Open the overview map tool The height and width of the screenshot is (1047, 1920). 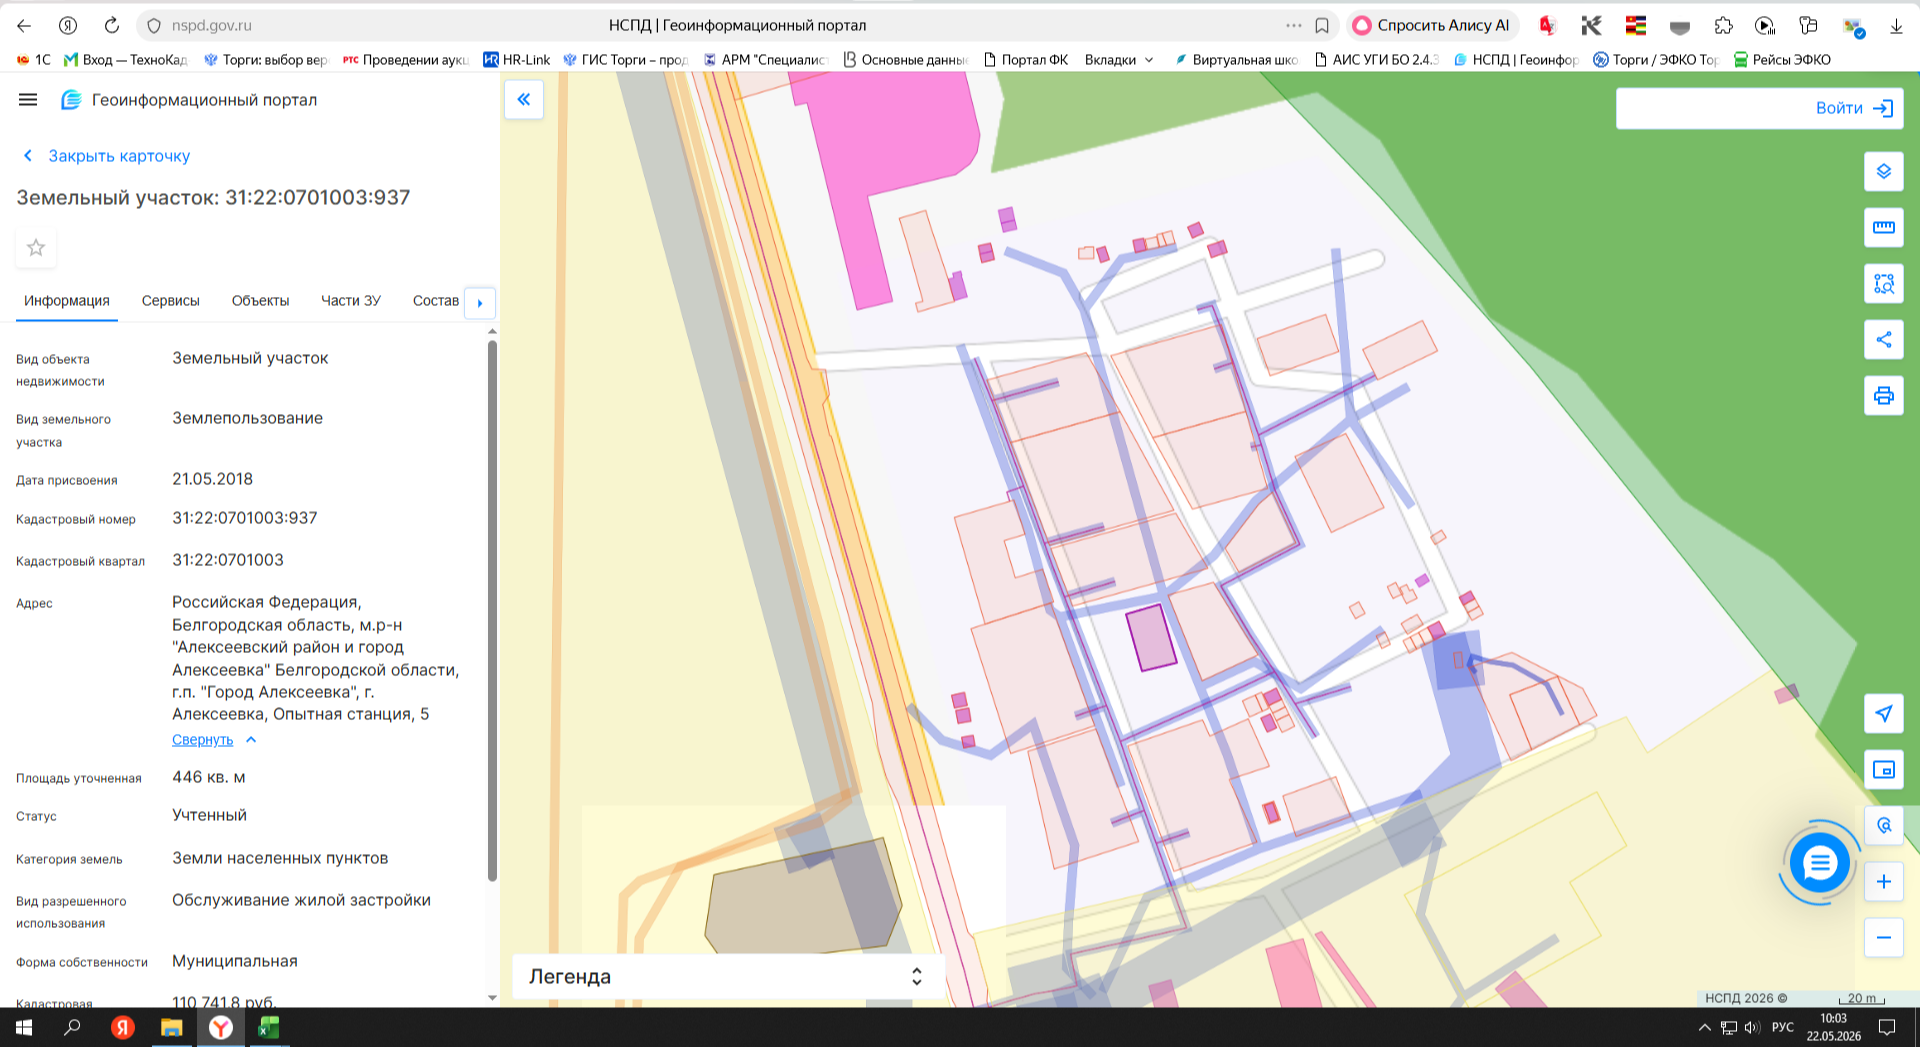(1884, 770)
